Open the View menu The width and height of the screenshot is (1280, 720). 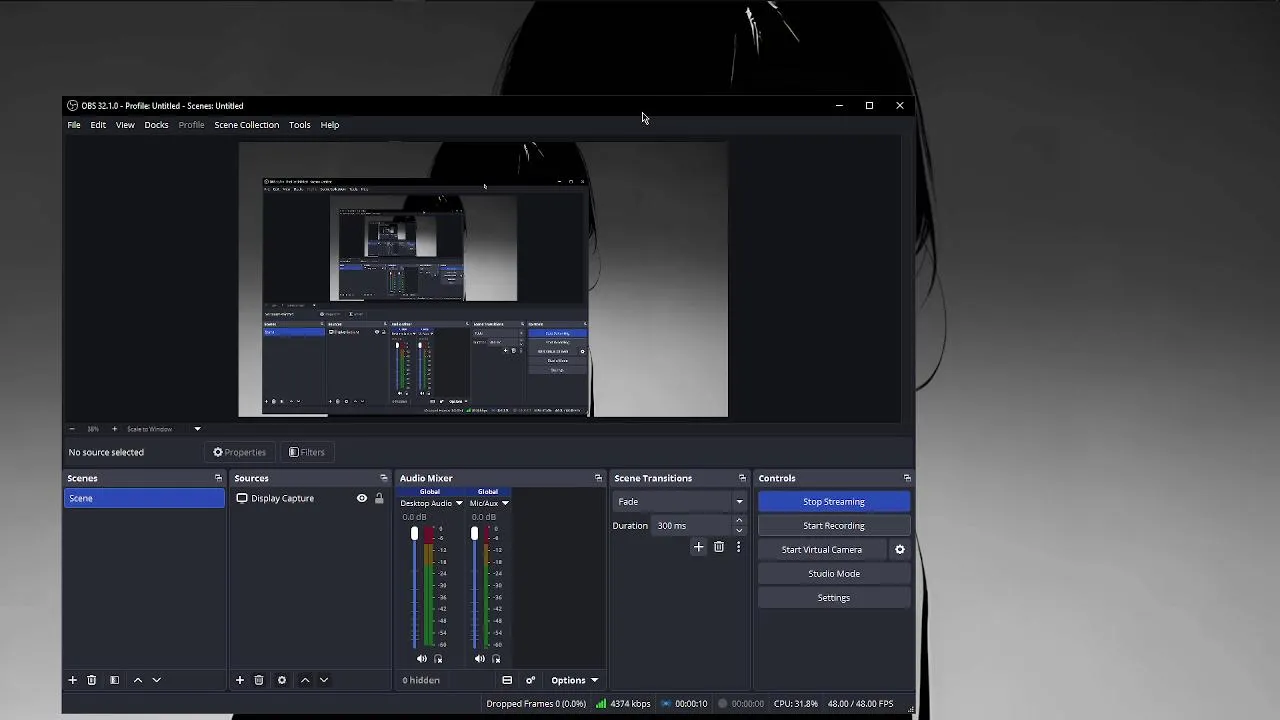point(125,125)
